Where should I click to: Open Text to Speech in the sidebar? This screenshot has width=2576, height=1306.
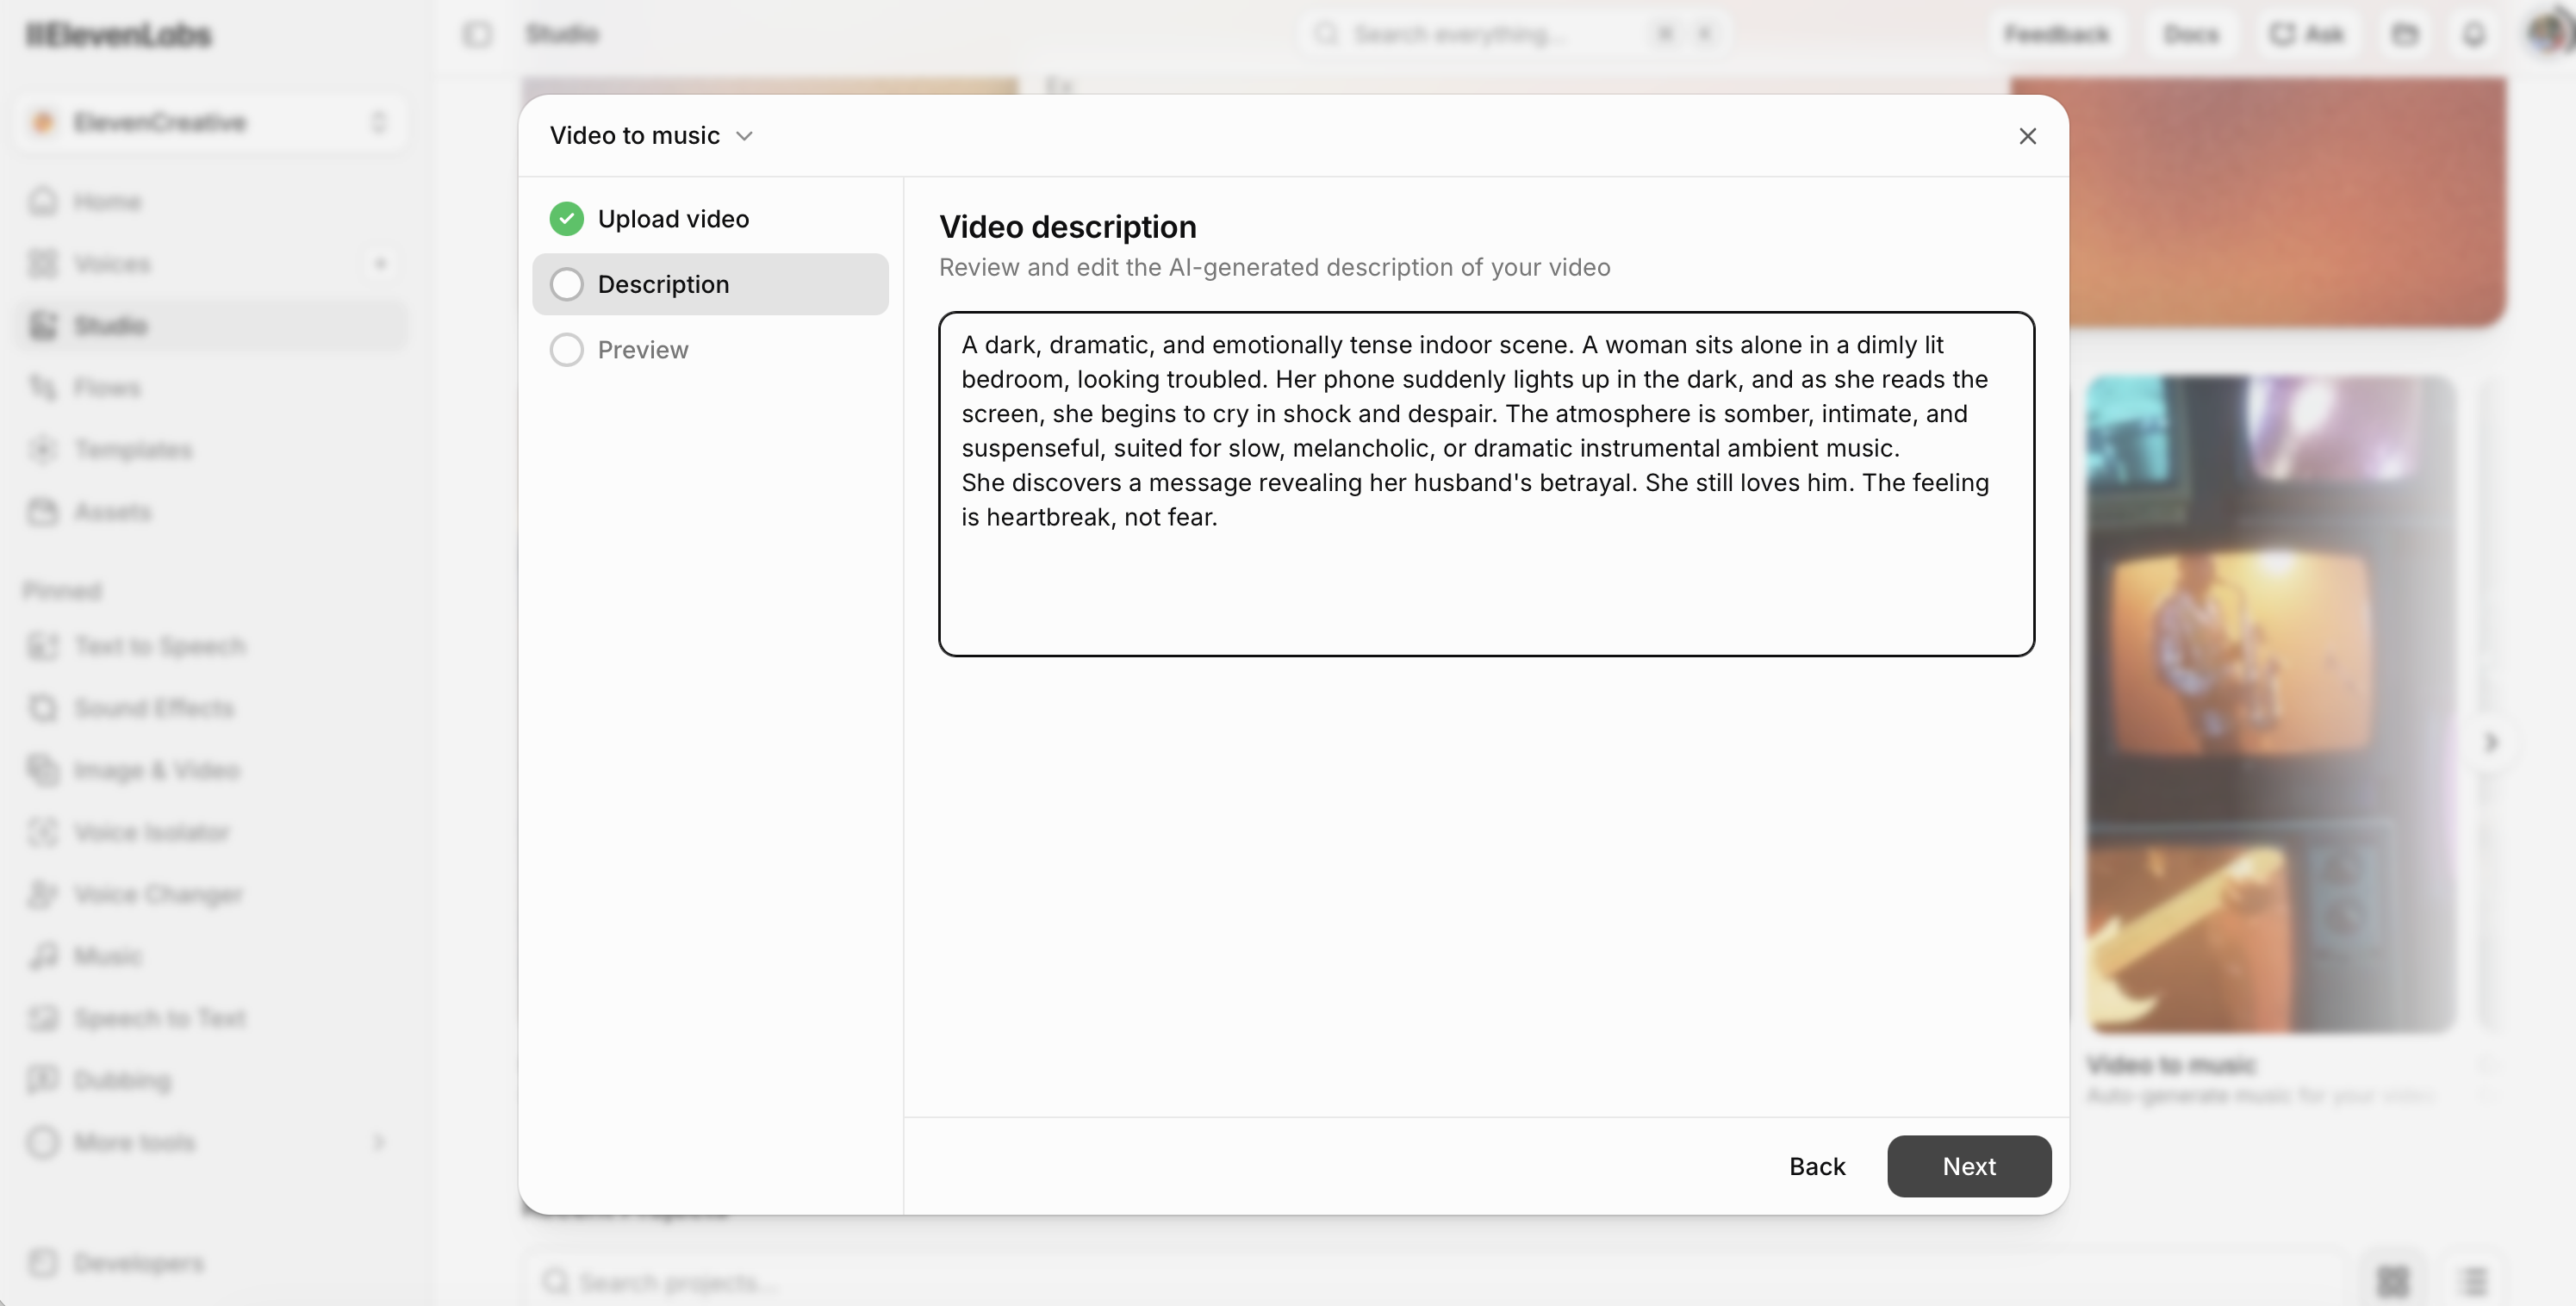point(212,646)
